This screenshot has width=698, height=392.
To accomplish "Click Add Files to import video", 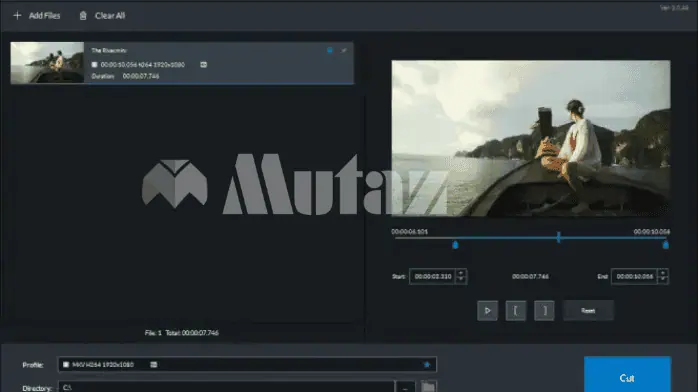I will [x=44, y=16].
